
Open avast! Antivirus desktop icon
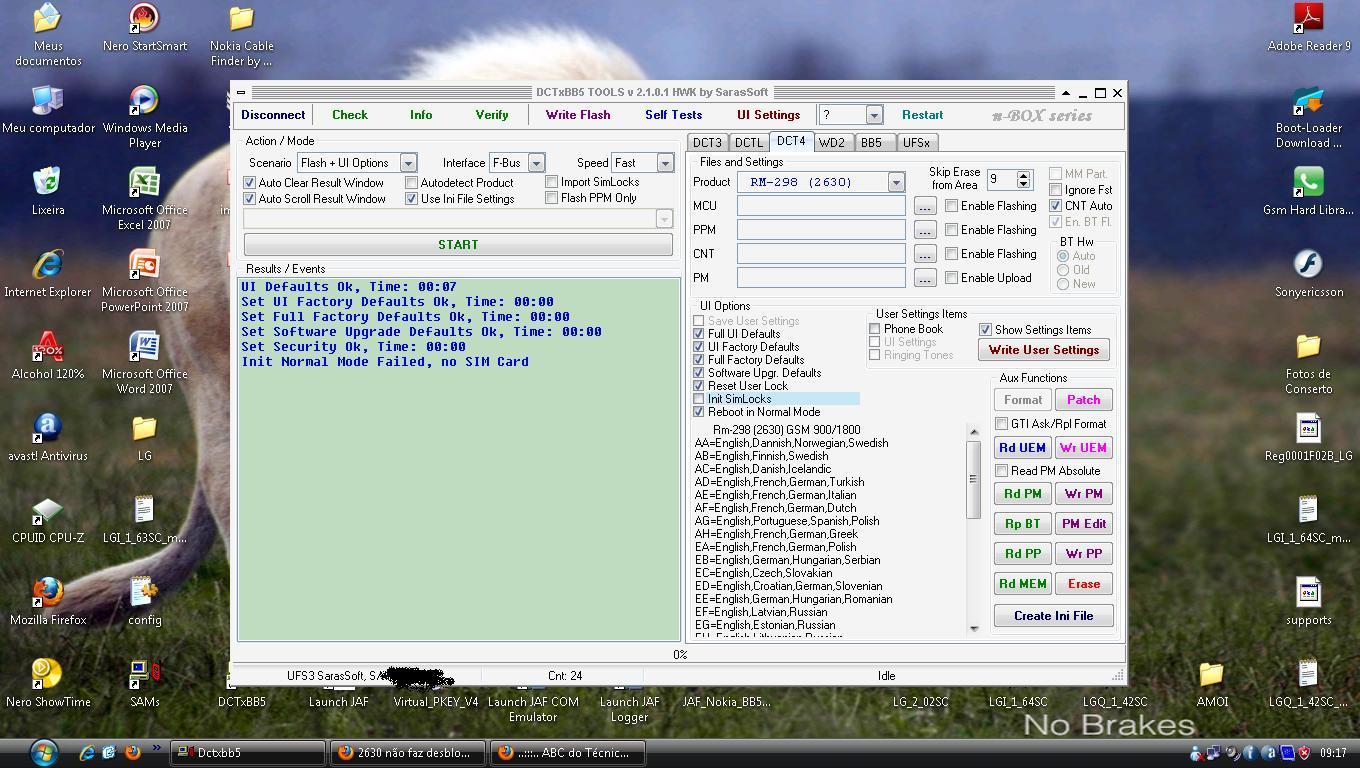pos(48,437)
